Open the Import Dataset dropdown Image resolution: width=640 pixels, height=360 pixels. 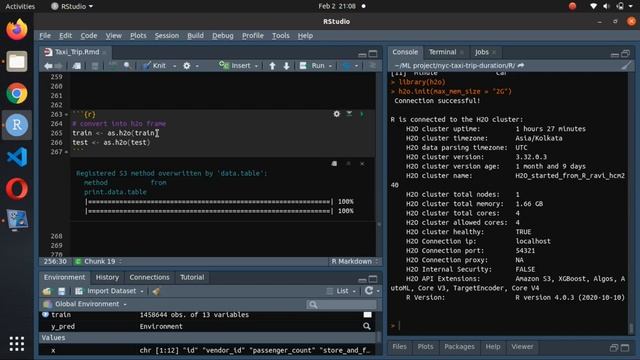109,291
